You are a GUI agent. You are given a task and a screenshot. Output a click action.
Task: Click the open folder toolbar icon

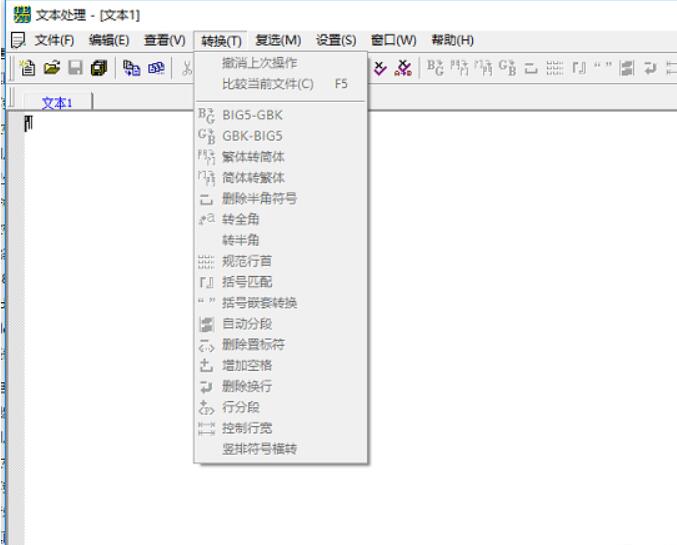click(52, 68)
